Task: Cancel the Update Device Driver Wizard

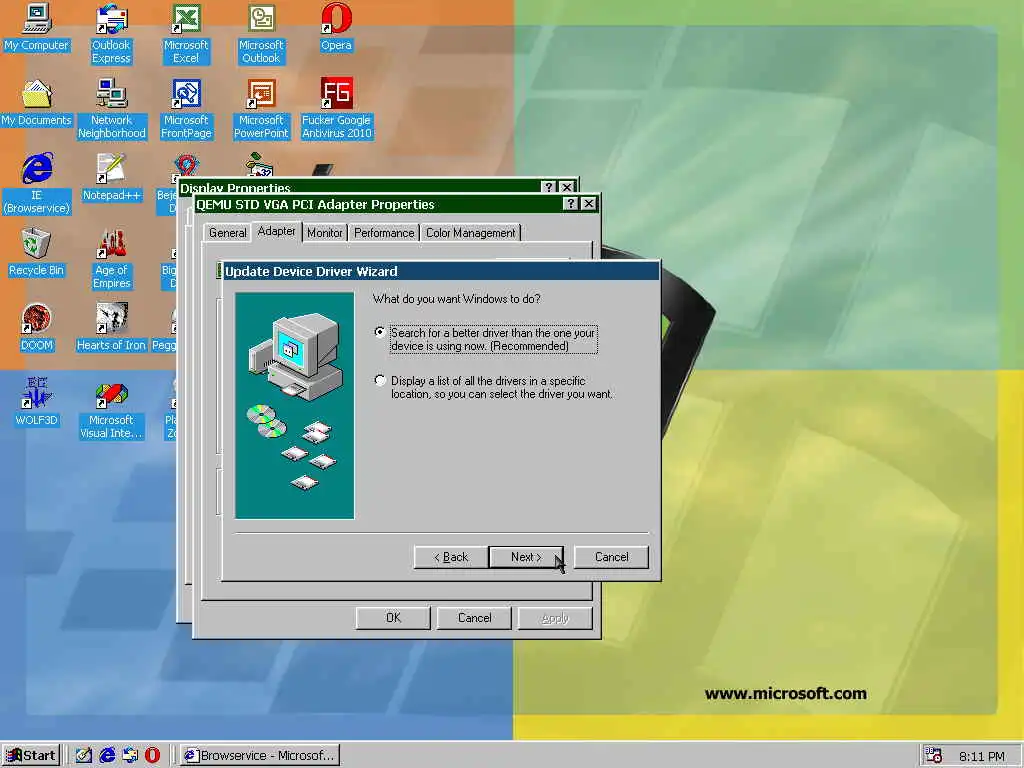Action: [611, 557]
